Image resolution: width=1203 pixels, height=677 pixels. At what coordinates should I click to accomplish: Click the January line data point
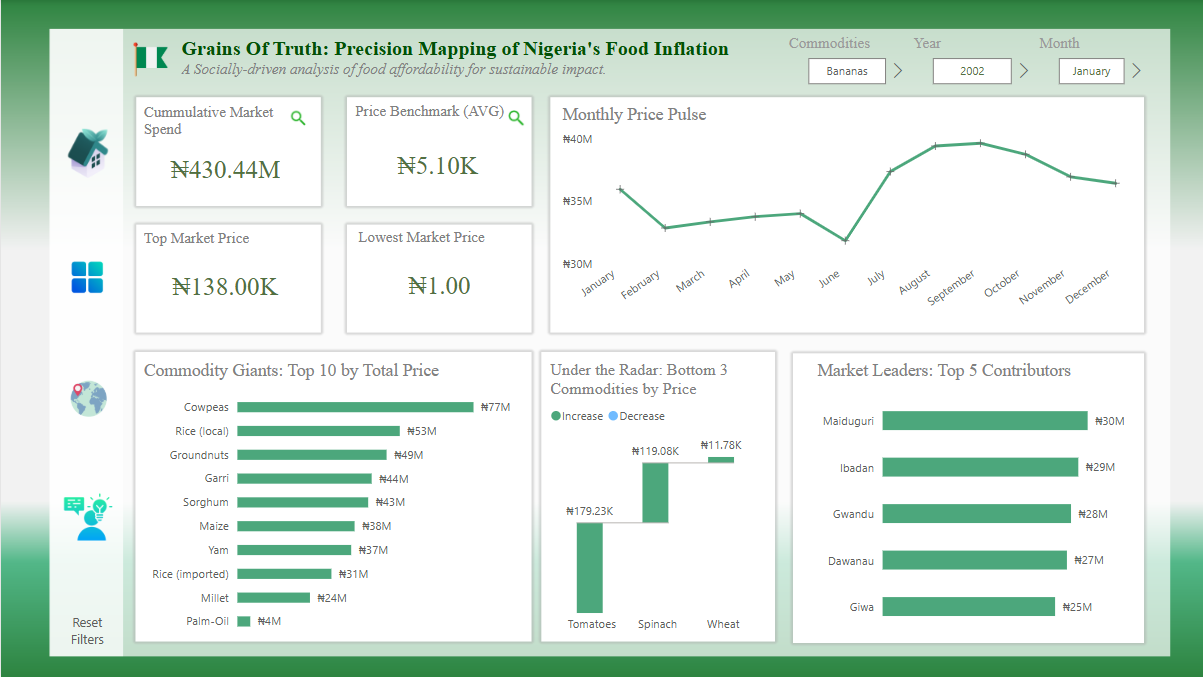coord(621,189)
